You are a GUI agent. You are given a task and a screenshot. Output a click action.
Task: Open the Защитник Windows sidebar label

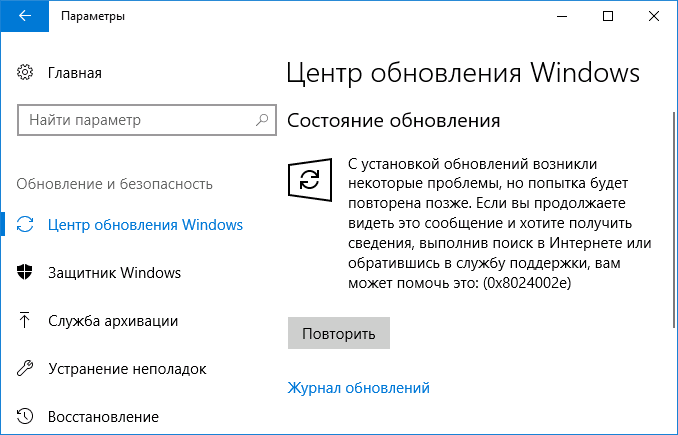click(x=114, y=273)
